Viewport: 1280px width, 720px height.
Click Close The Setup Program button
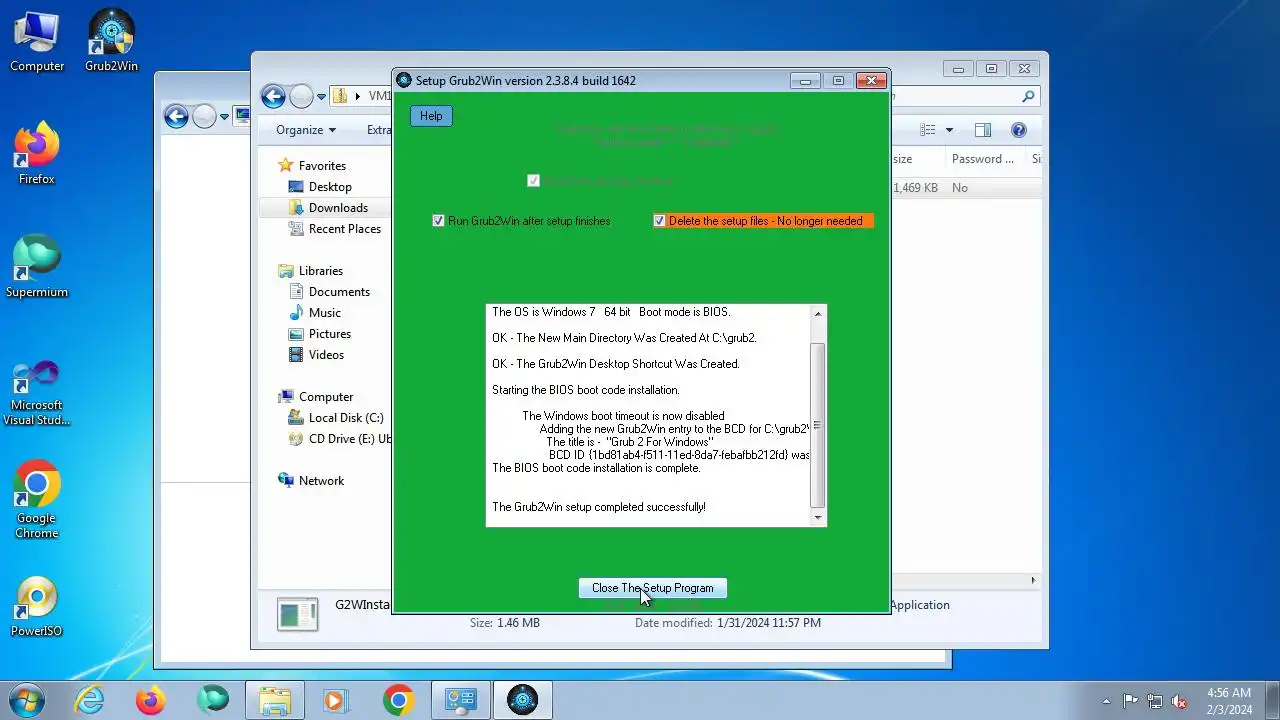pos(652,588)
